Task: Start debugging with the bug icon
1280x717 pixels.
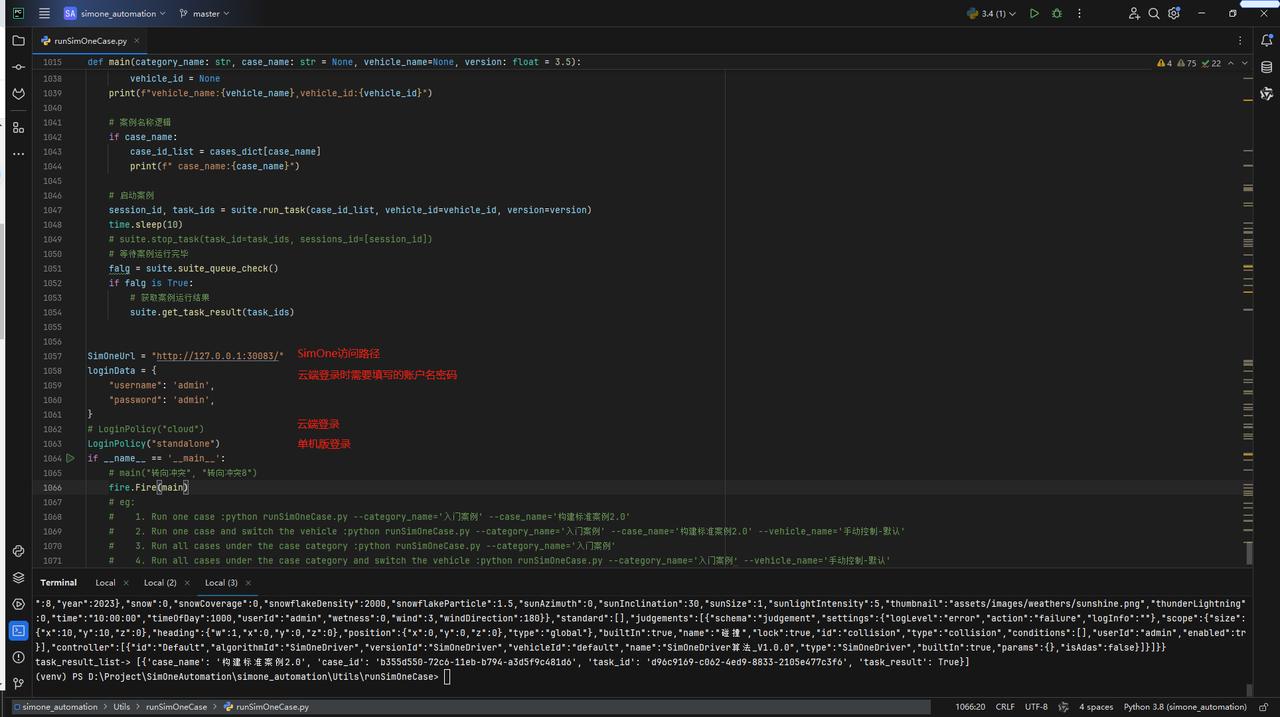Action: pyautogui.click(x=1057, y=14)
